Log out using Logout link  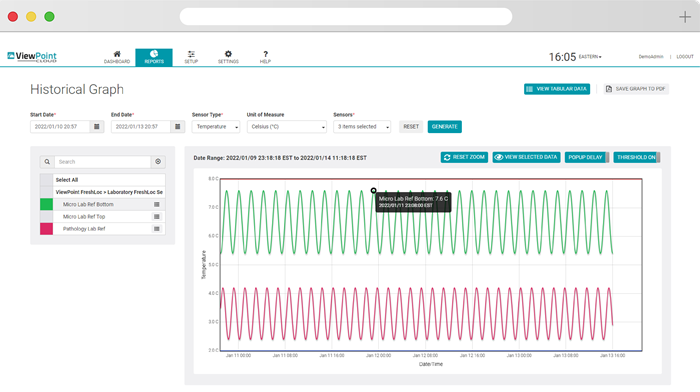coord(685,57)
